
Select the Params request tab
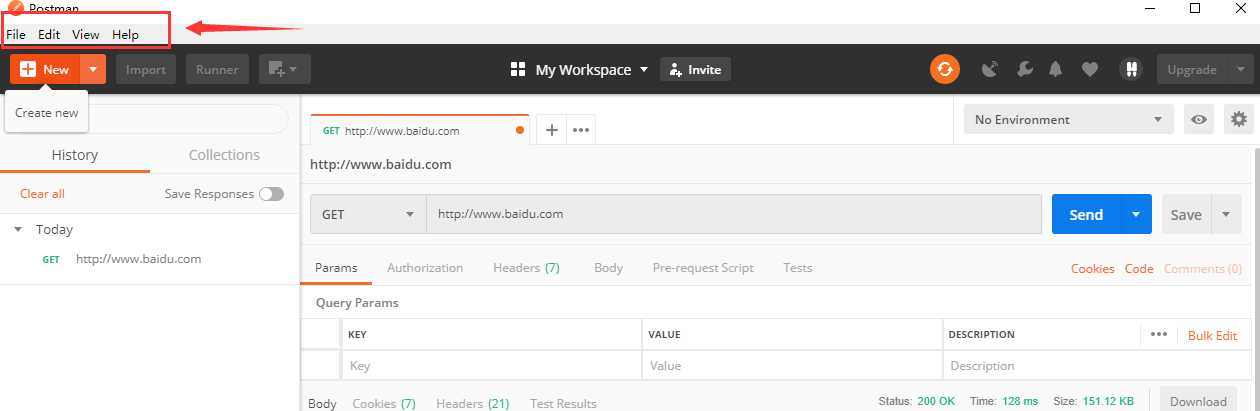pyautogui.click(x=336, y=268)
